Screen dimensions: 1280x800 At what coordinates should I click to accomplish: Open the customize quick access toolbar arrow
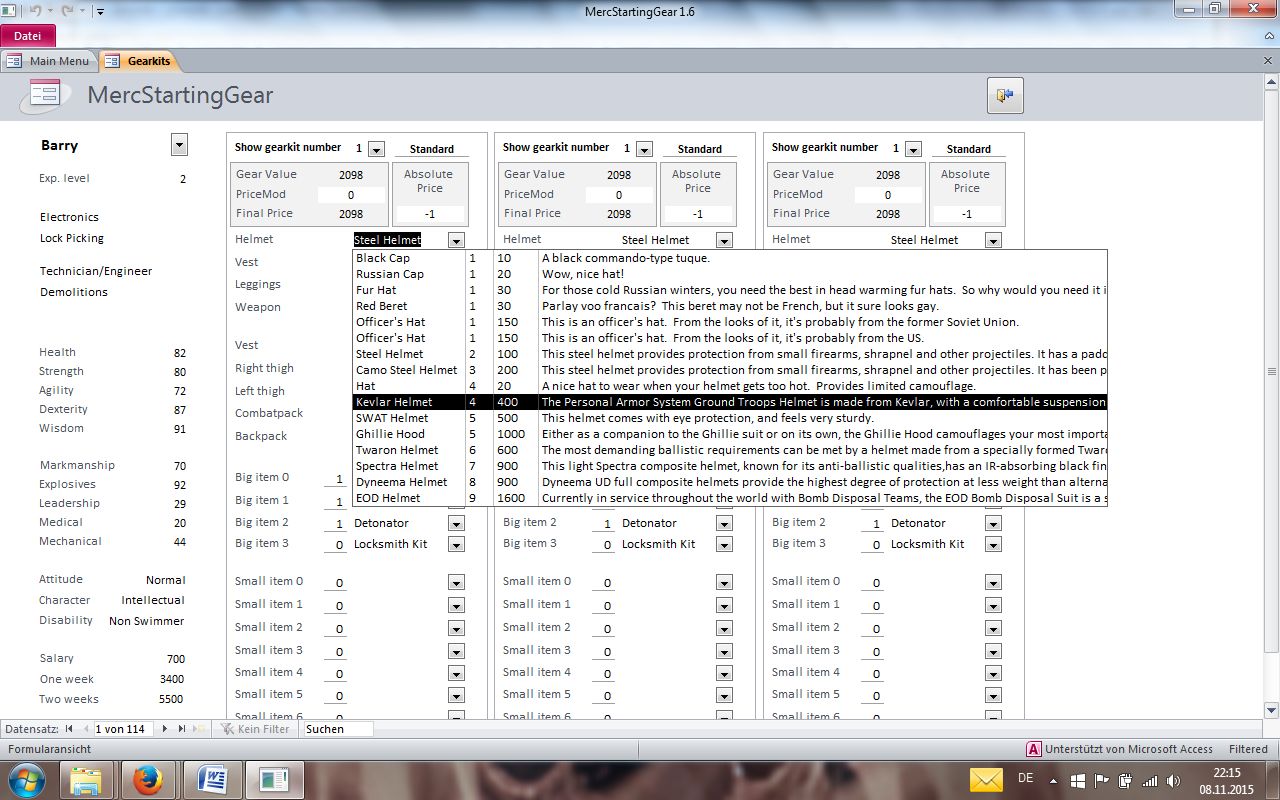[100, 12]
